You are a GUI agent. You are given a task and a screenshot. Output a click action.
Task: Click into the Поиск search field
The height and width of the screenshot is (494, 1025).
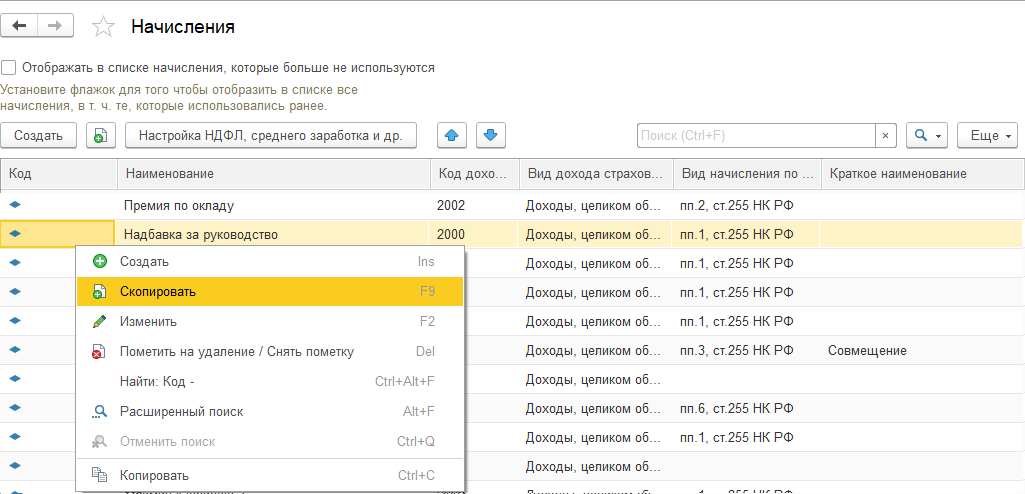coord(755,135)
